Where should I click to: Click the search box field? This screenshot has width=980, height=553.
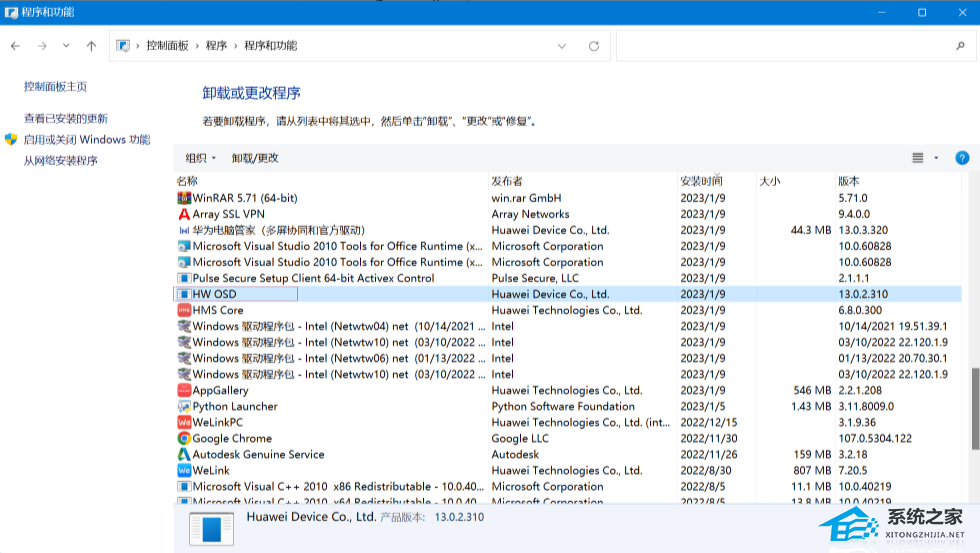click(x=796, y=46)
